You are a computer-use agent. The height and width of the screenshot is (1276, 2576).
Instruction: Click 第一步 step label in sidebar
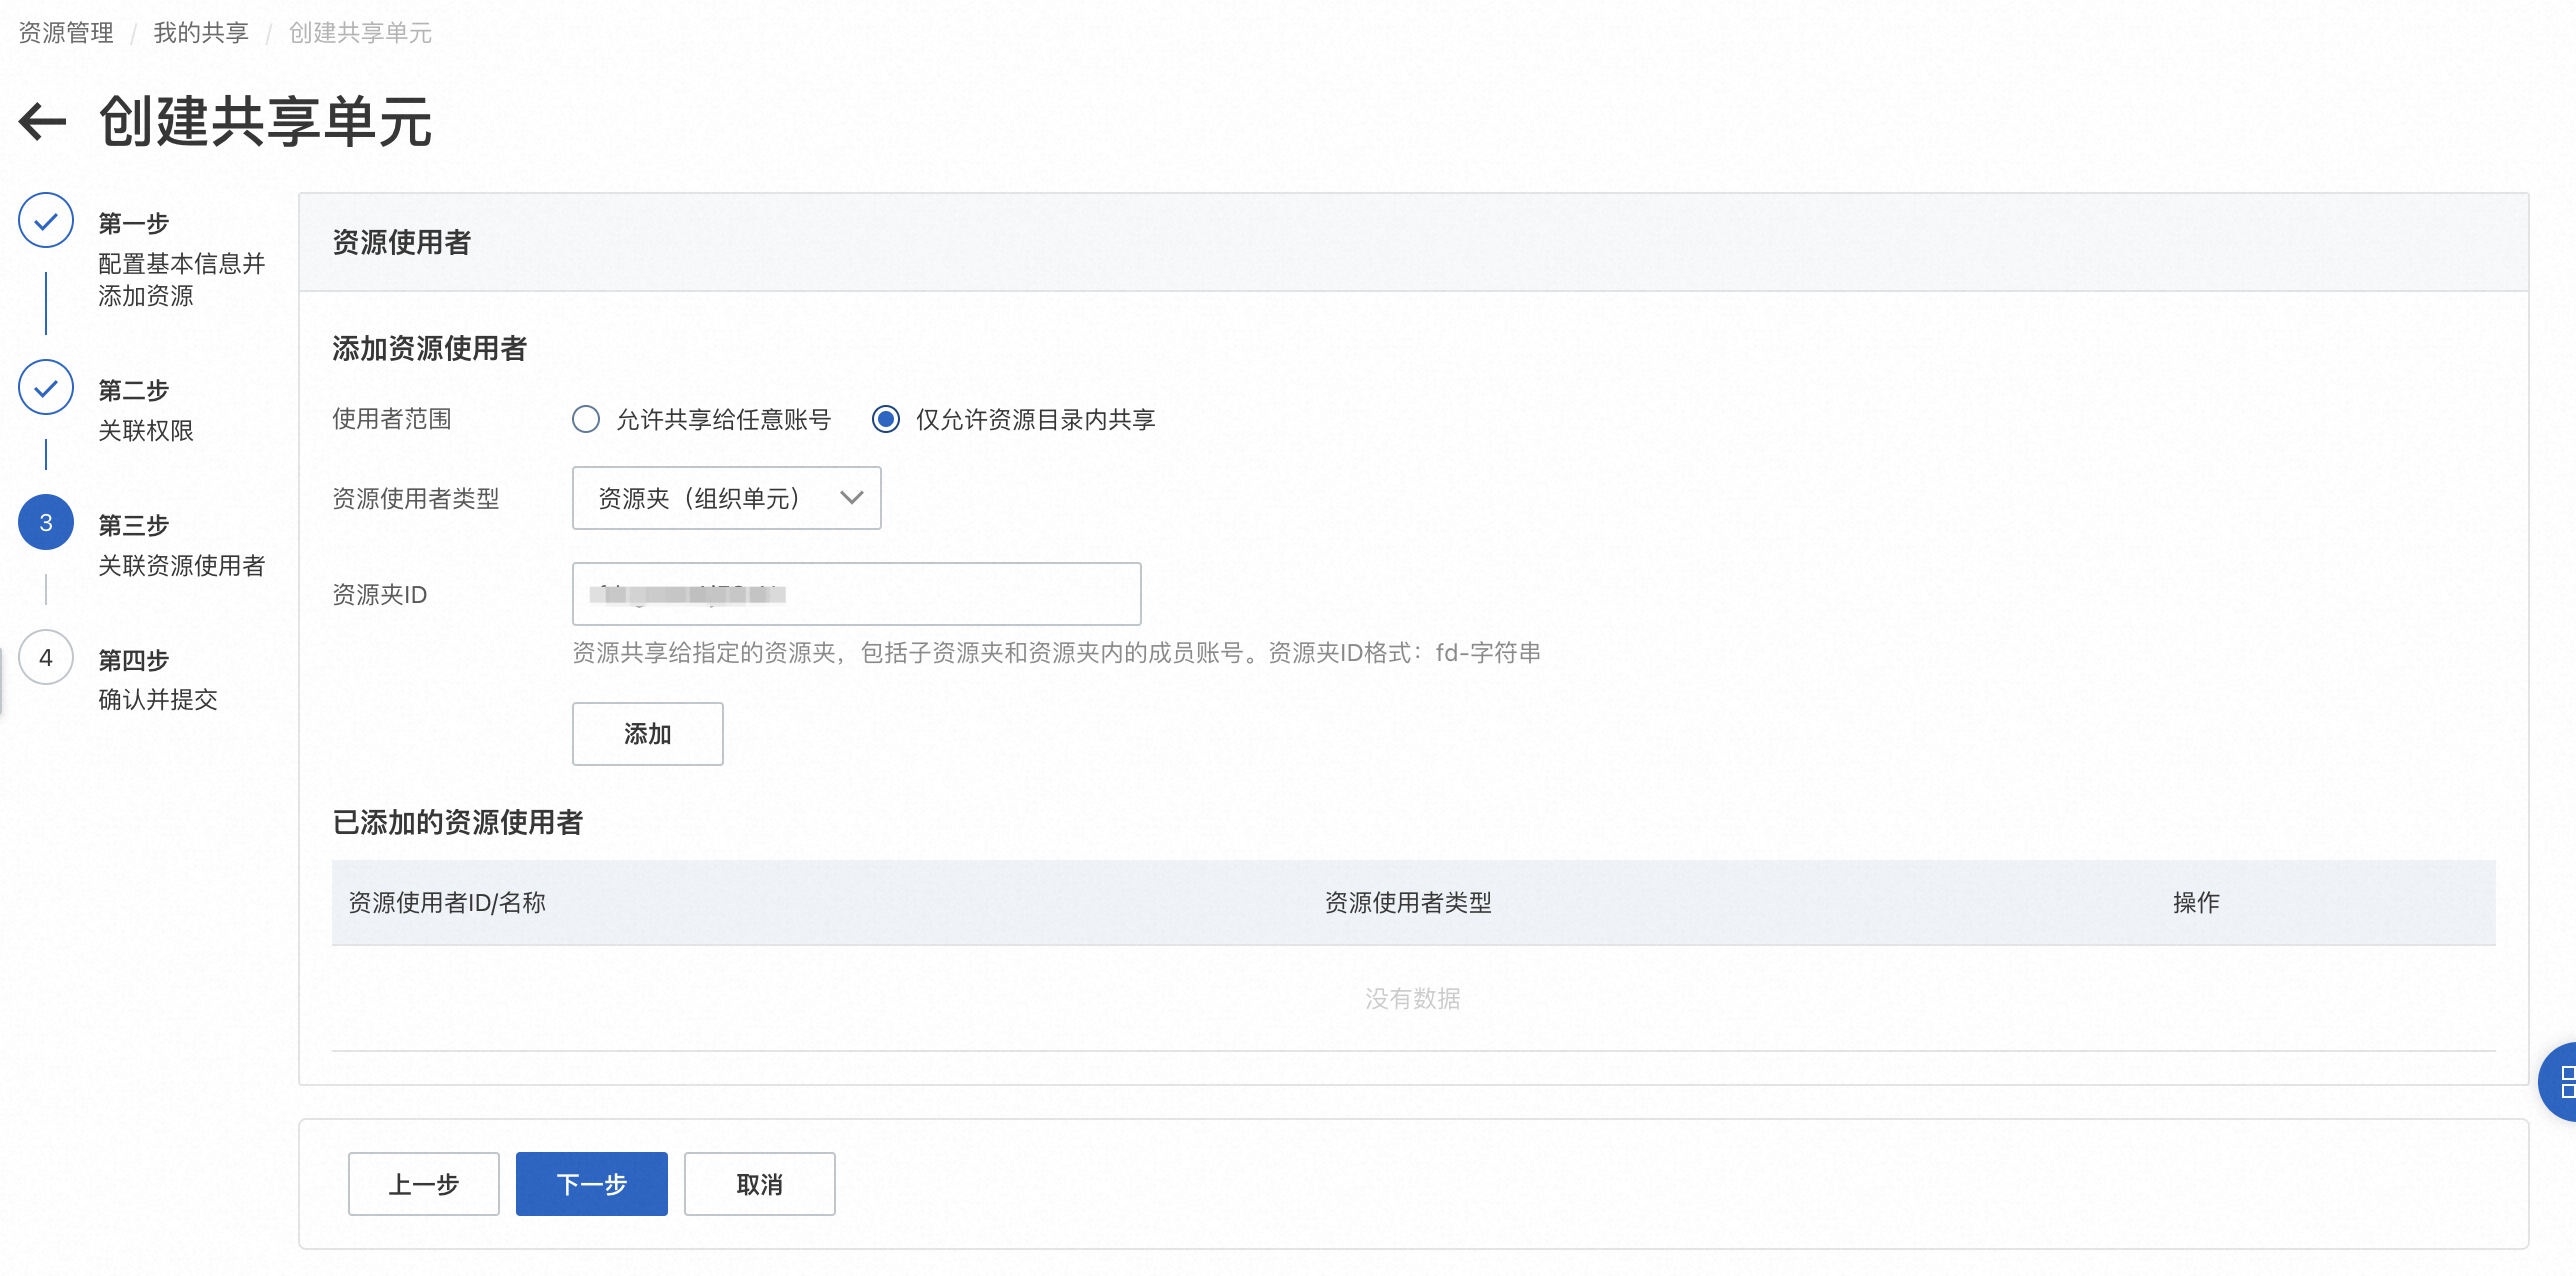[x=134, y=223]
